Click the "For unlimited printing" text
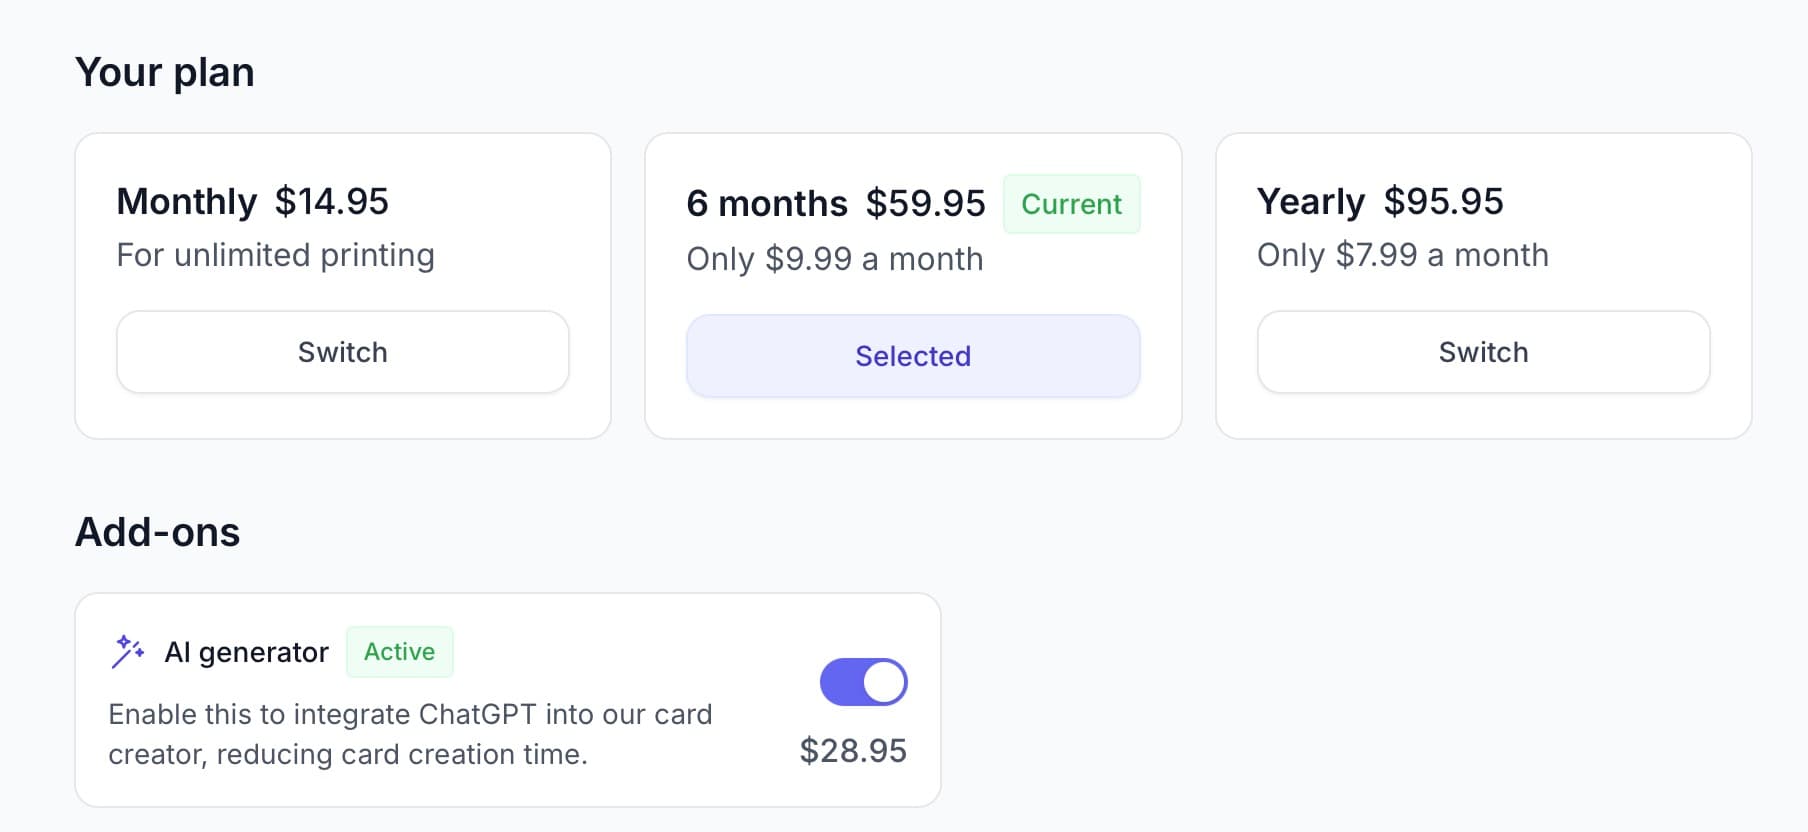 (275, 255)
